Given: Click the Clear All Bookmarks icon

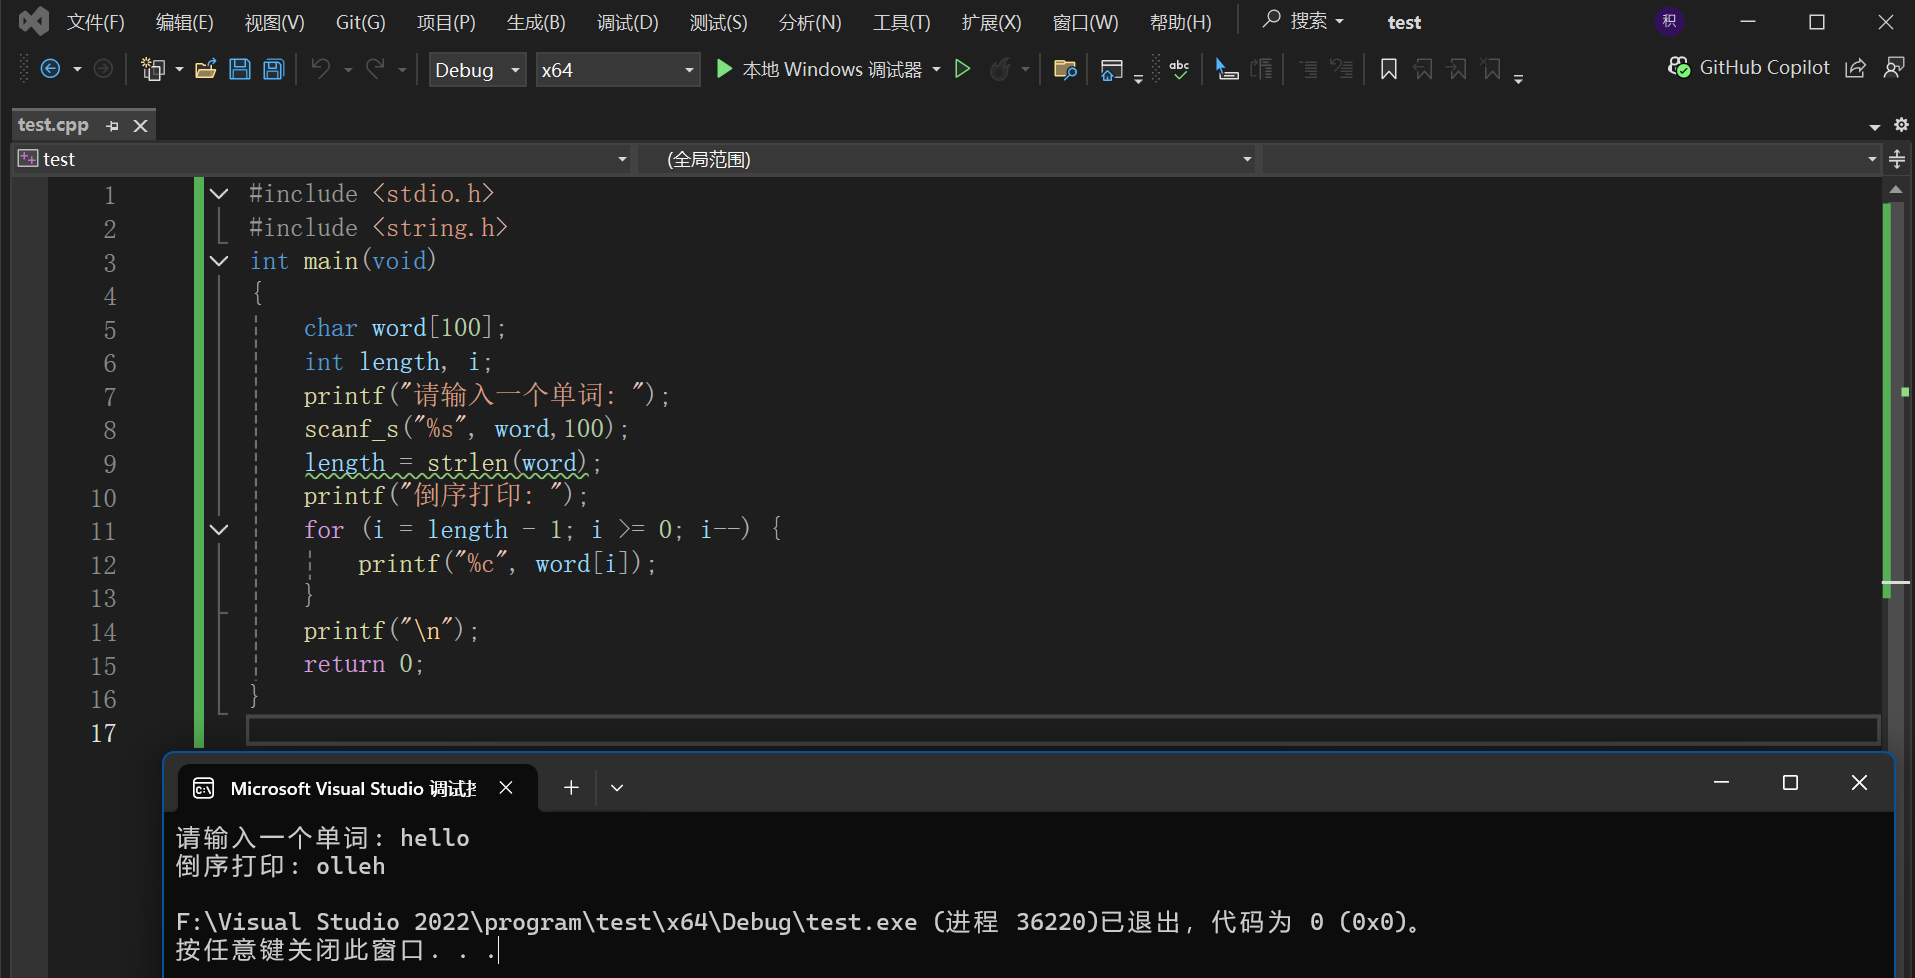Looking at the screenshot, I should (1491, 69).
